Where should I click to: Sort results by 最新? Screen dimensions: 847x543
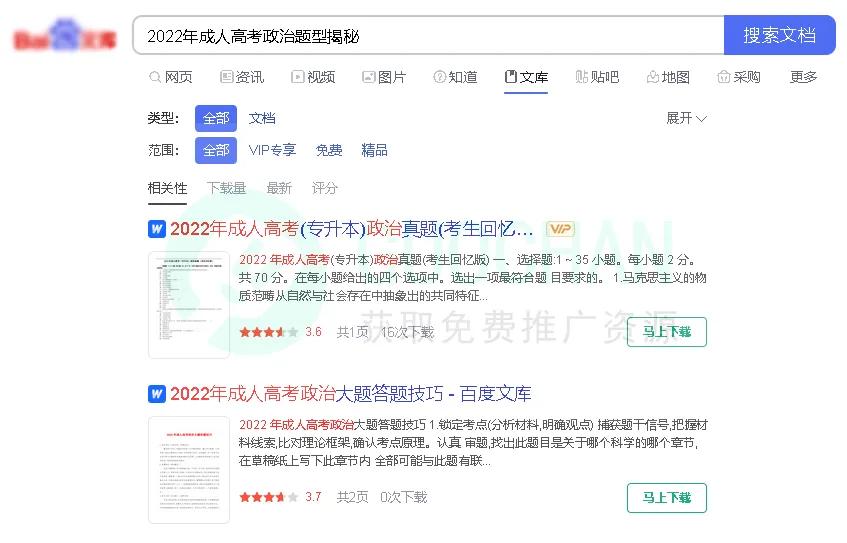point(279,189)
